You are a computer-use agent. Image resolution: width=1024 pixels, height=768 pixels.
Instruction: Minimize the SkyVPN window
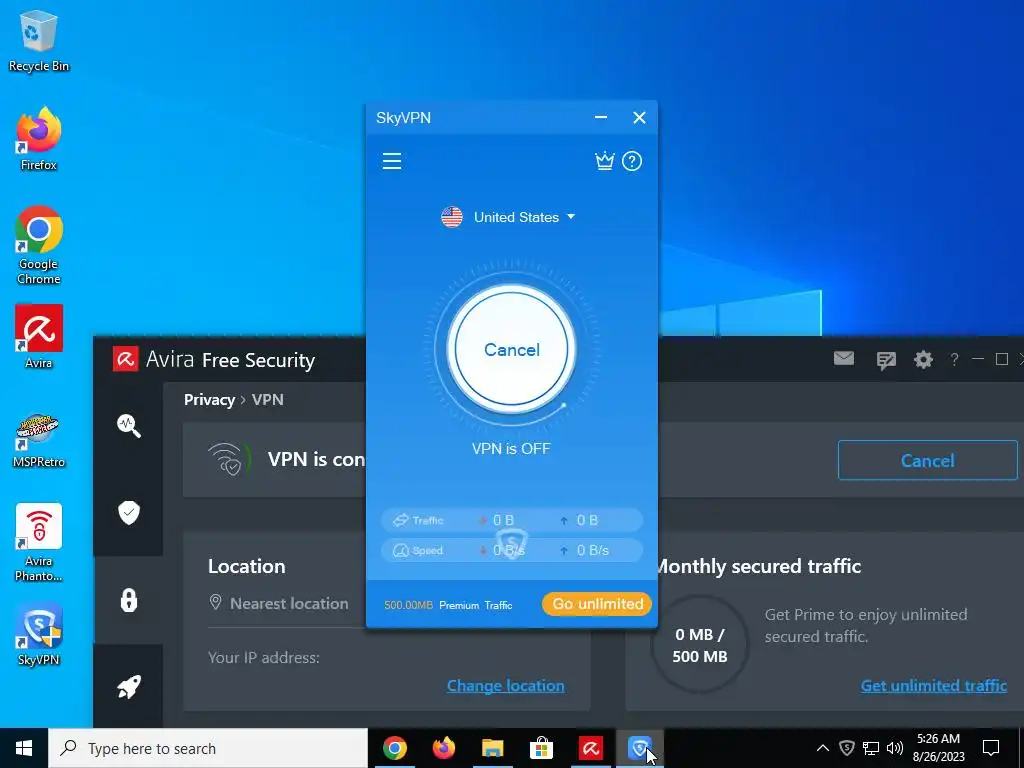pos(601,118)
